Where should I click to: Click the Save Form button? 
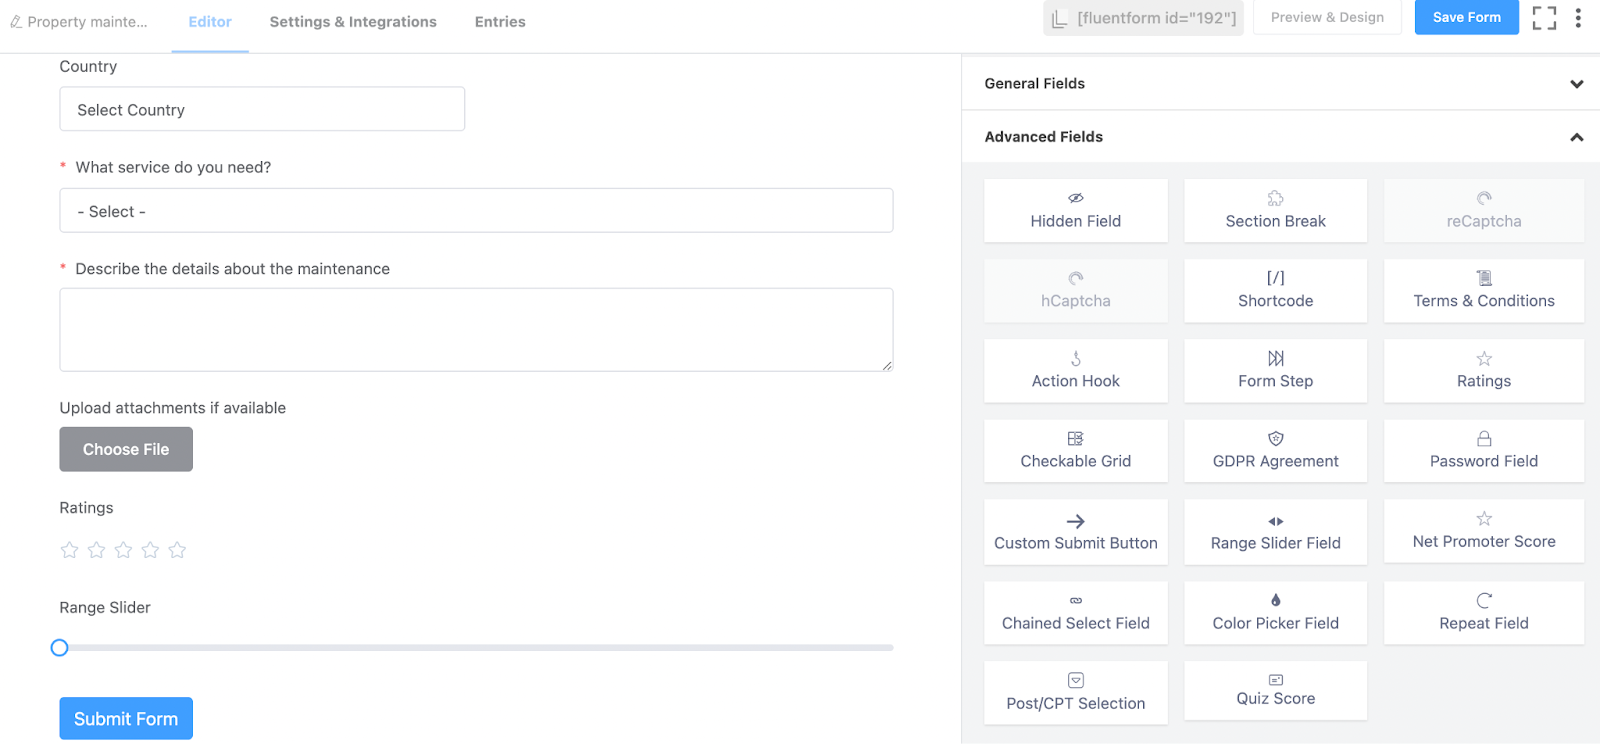(x=1466, y=18)
